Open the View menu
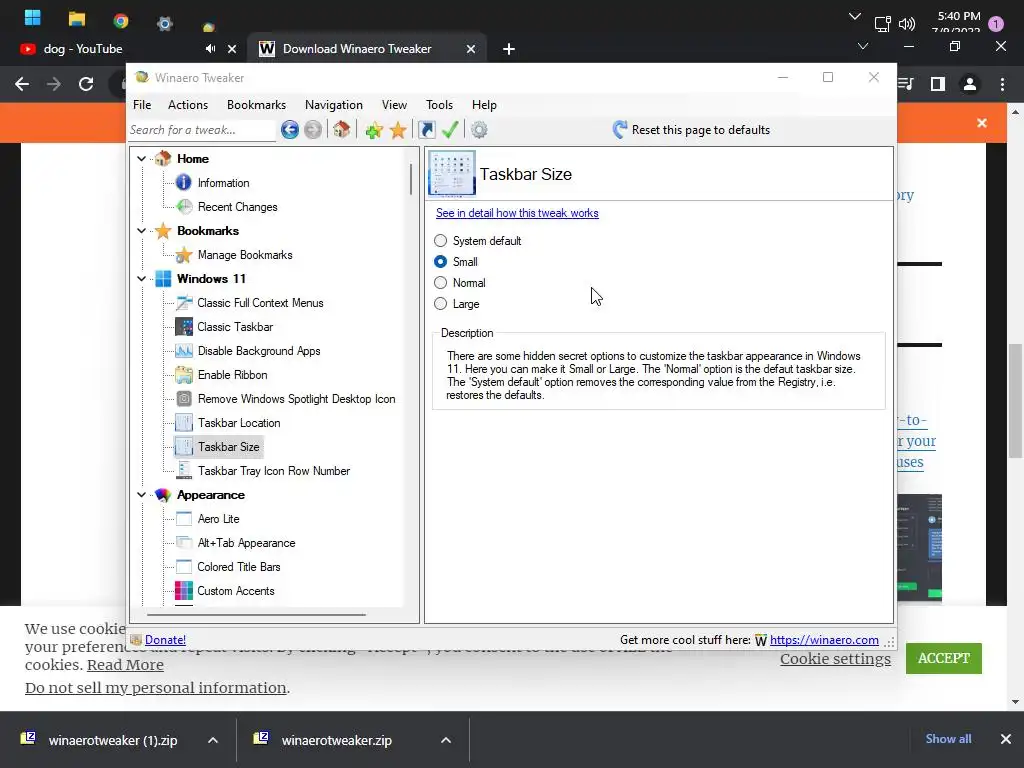This screenshot has width=1024, height=768. tap(394, 104)
